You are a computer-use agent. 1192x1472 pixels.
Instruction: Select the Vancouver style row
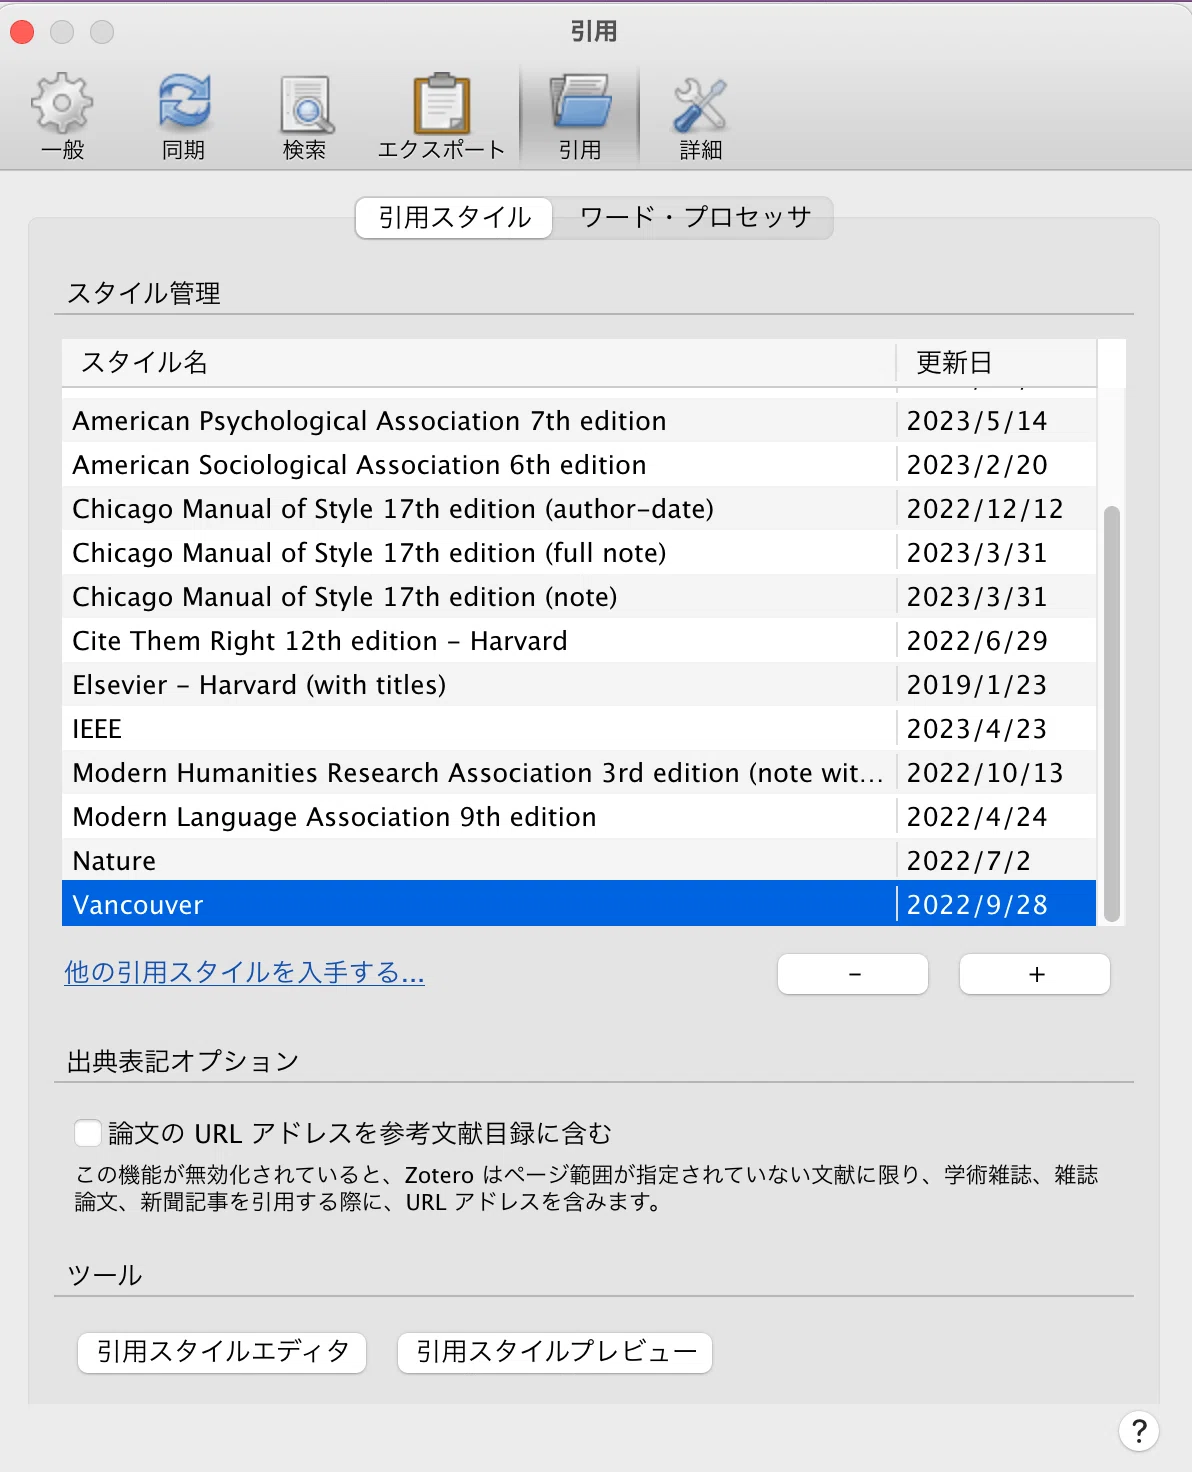tap(579, 904)
